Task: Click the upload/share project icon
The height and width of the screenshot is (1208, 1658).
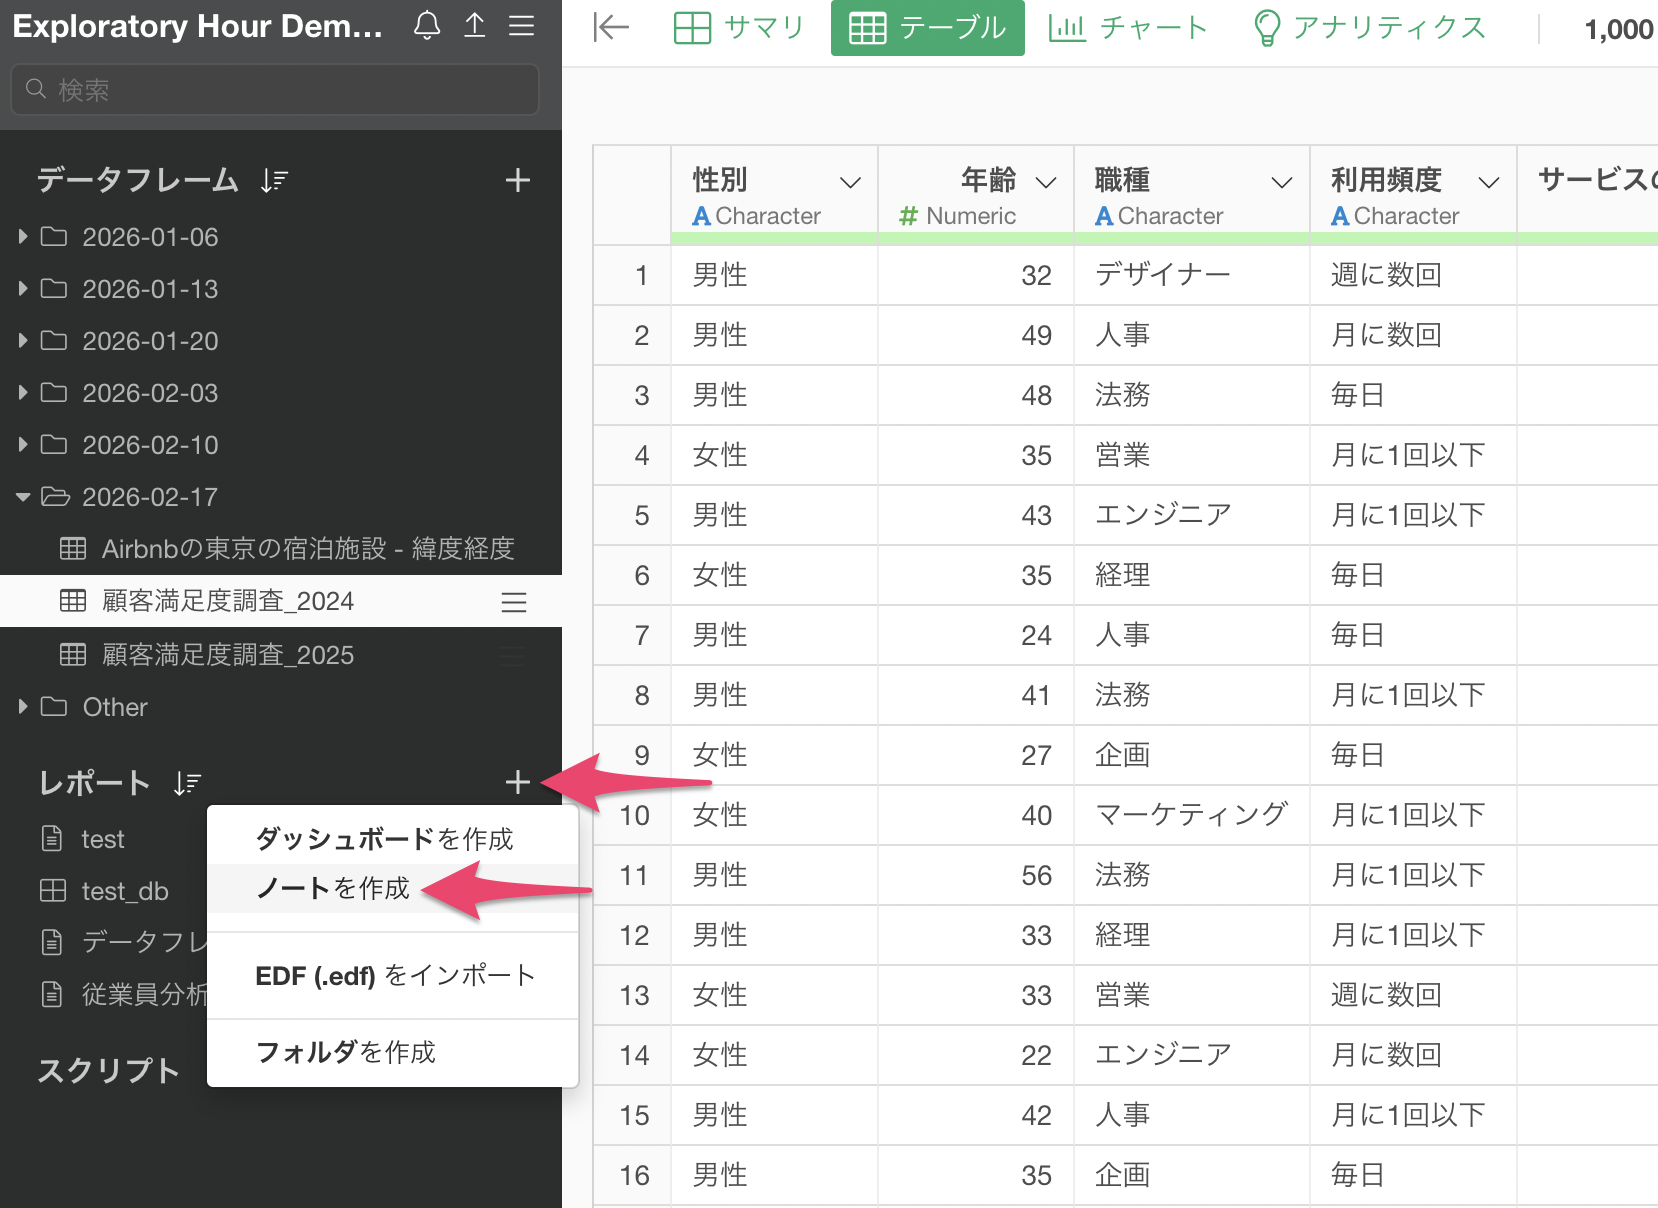Action: click(475, 26)
